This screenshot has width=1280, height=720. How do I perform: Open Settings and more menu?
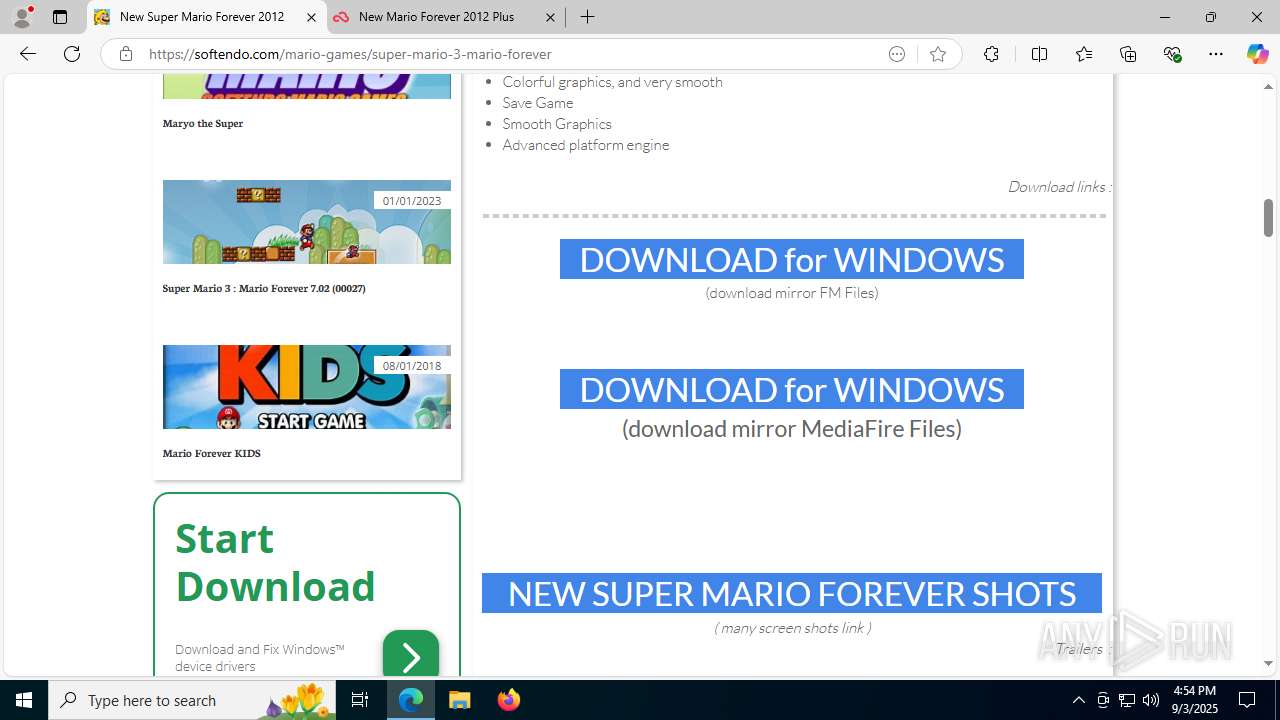click(1216, 54)
